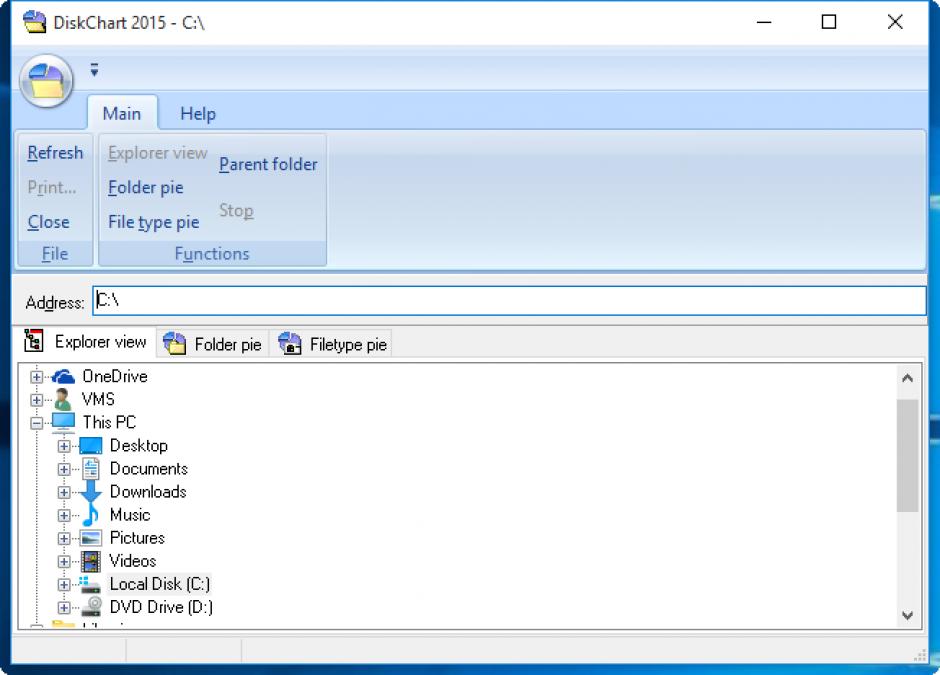Click the Folder pie tab icon
940x675 pixels.
[174, 343]
